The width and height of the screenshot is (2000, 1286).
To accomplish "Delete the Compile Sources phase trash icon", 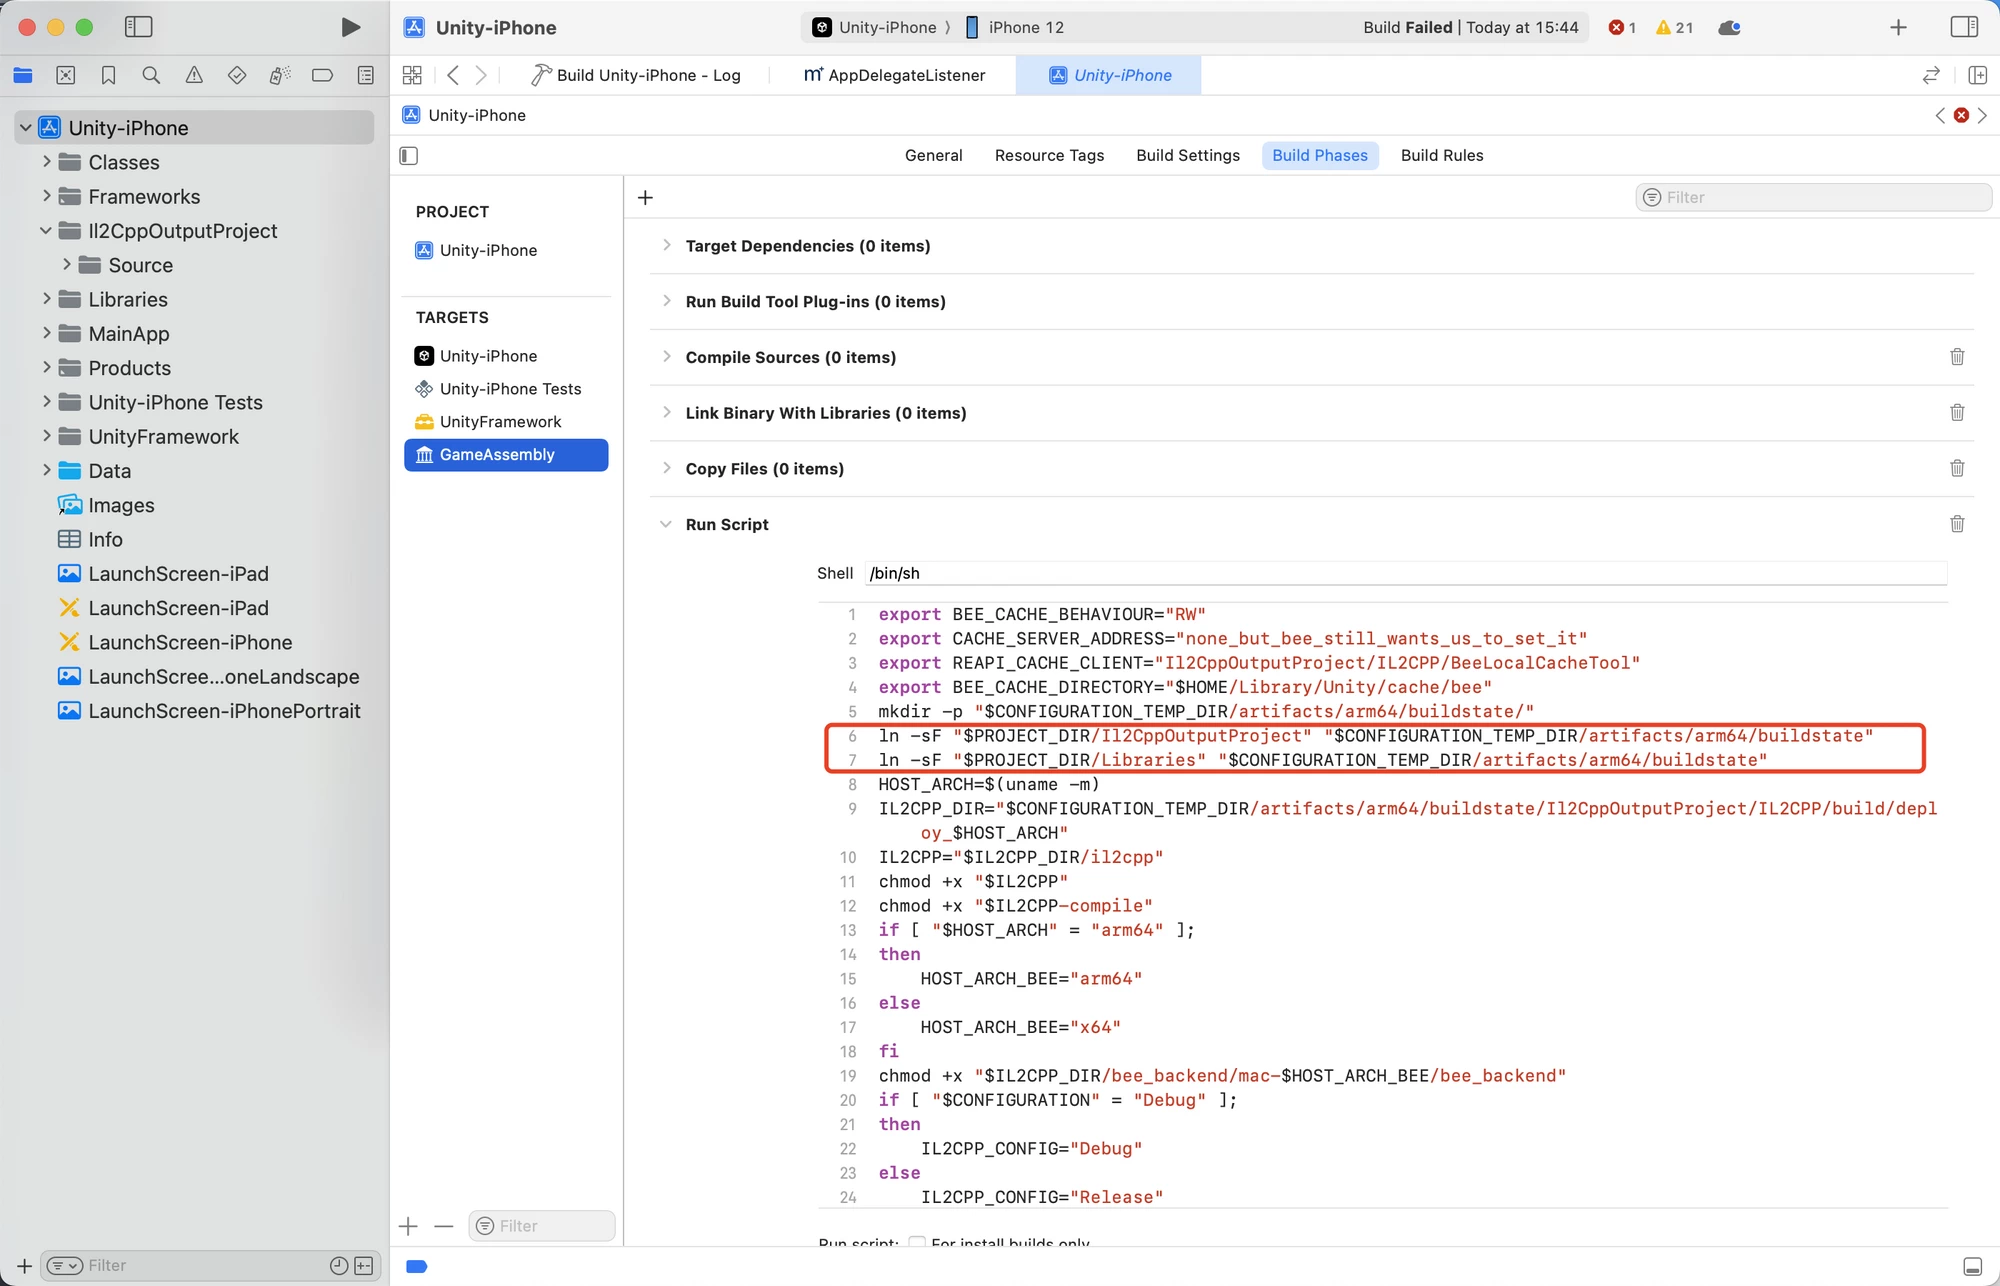I will pyautogui.click(x=1957, y=357).
